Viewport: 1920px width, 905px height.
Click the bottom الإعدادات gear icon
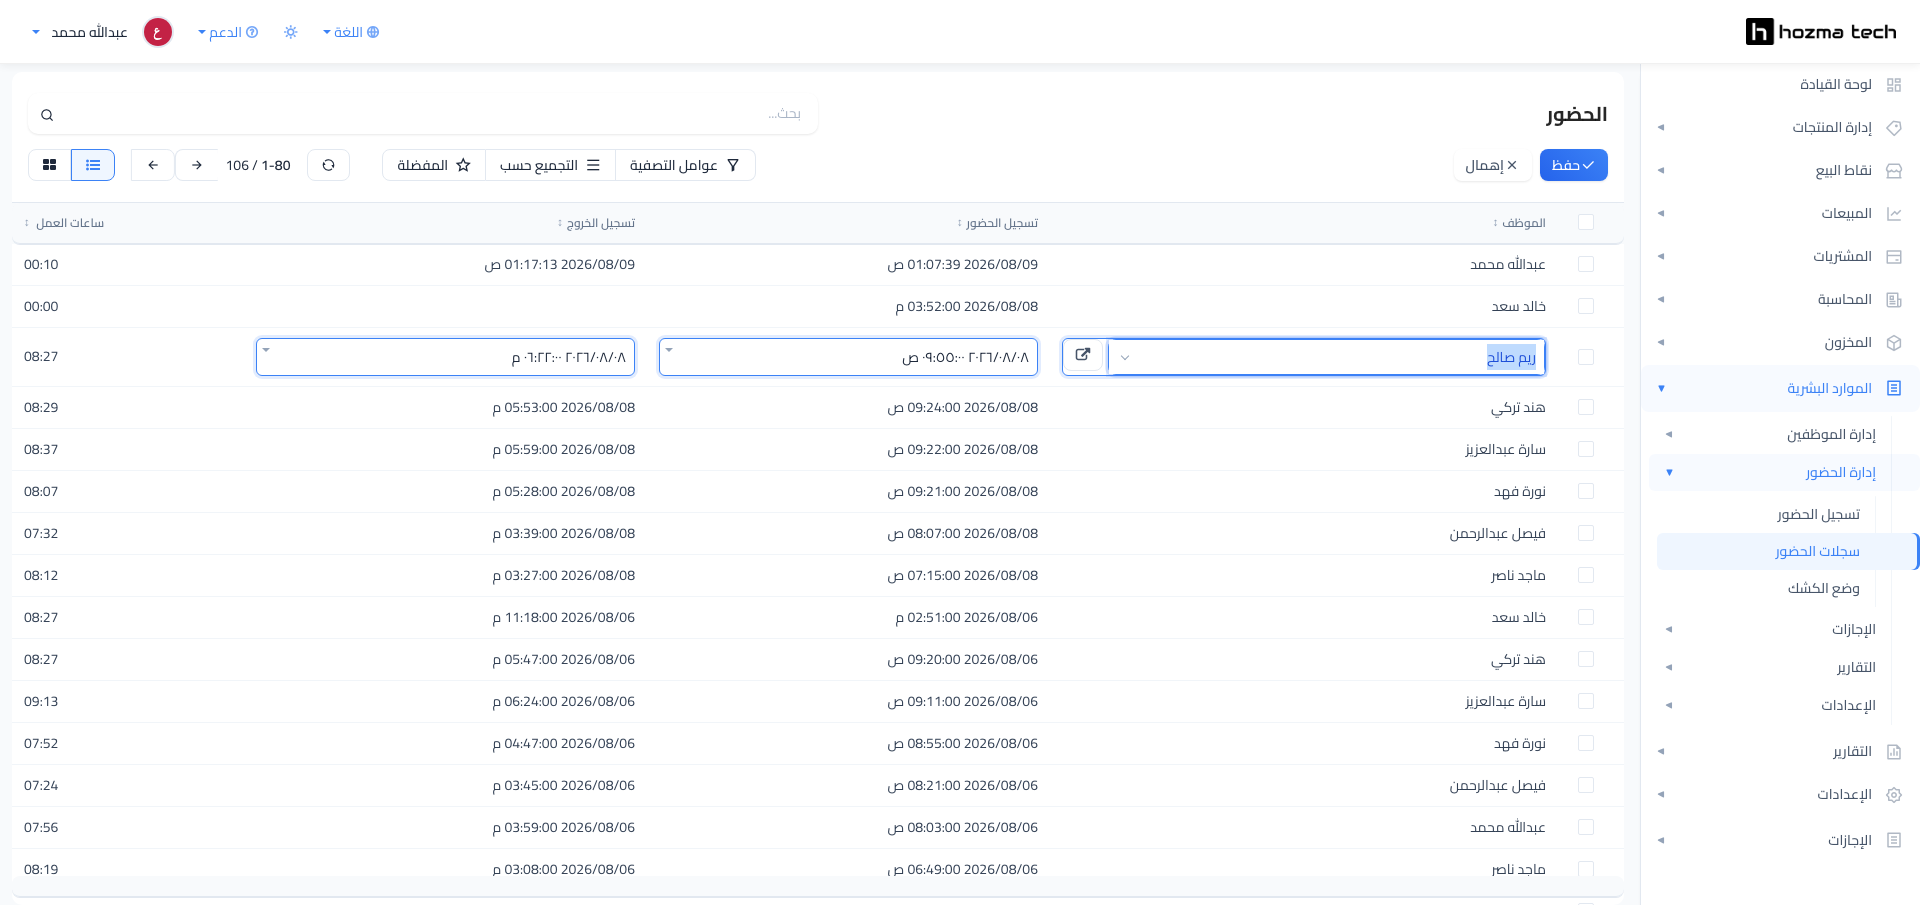click(1894, 795)
